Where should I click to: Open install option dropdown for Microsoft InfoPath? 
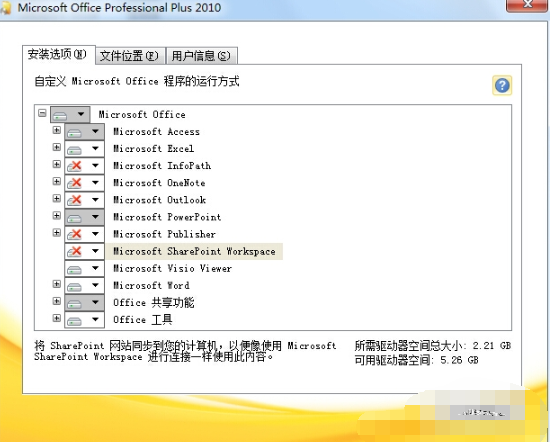point(95,165)
